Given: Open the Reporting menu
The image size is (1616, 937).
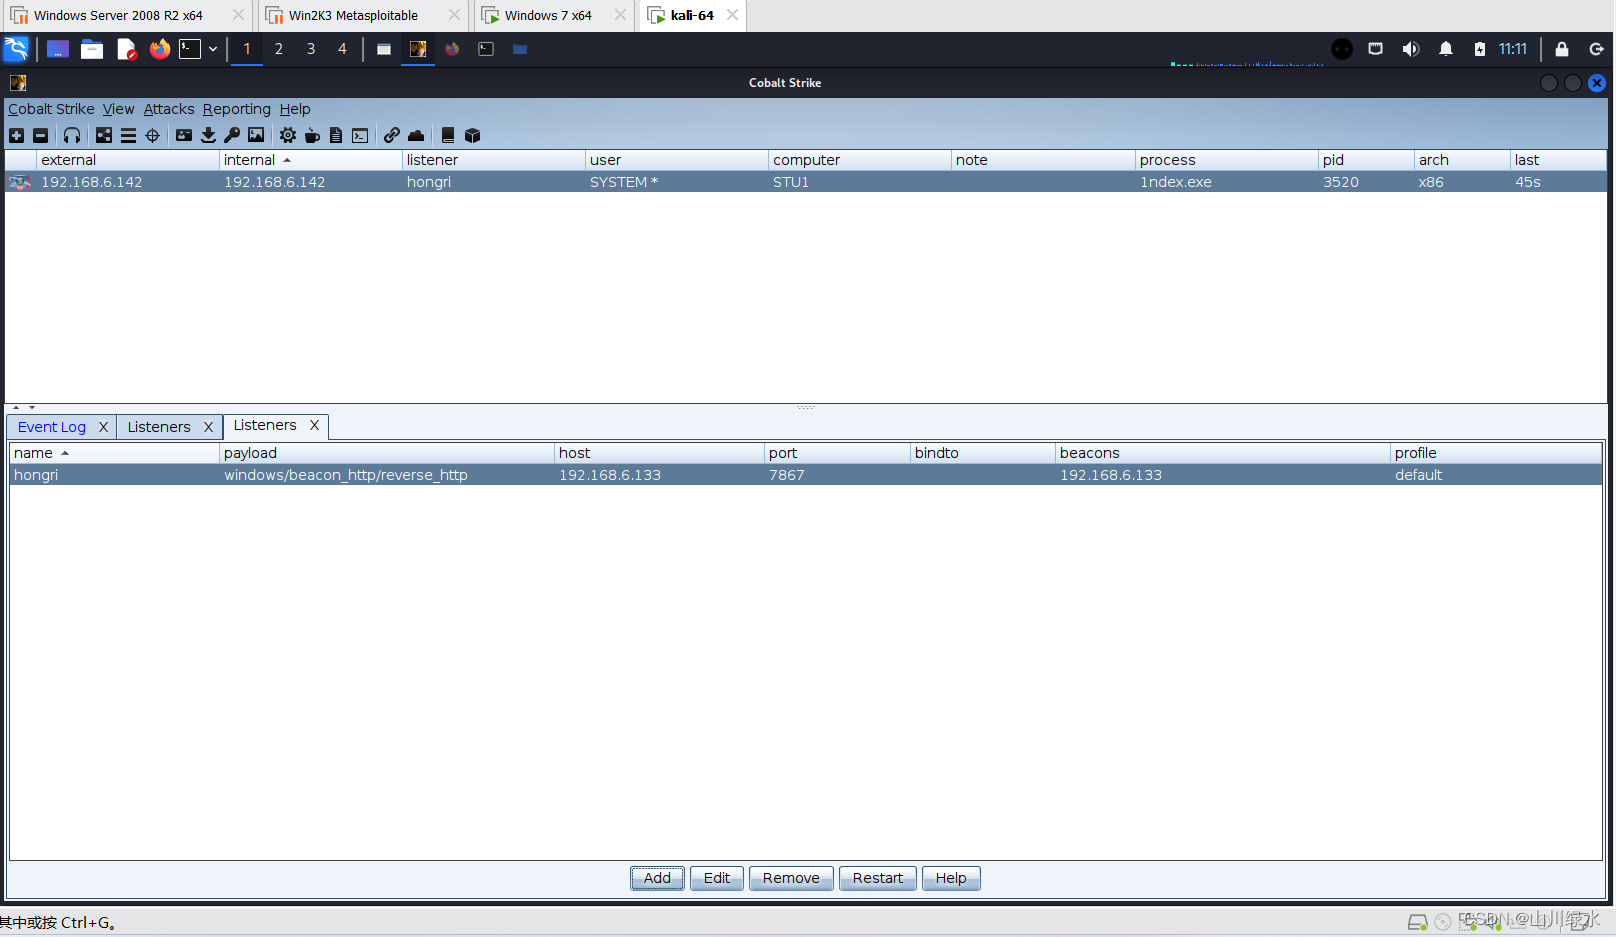Looking at the screenshot, I should [x=237, y=109].
